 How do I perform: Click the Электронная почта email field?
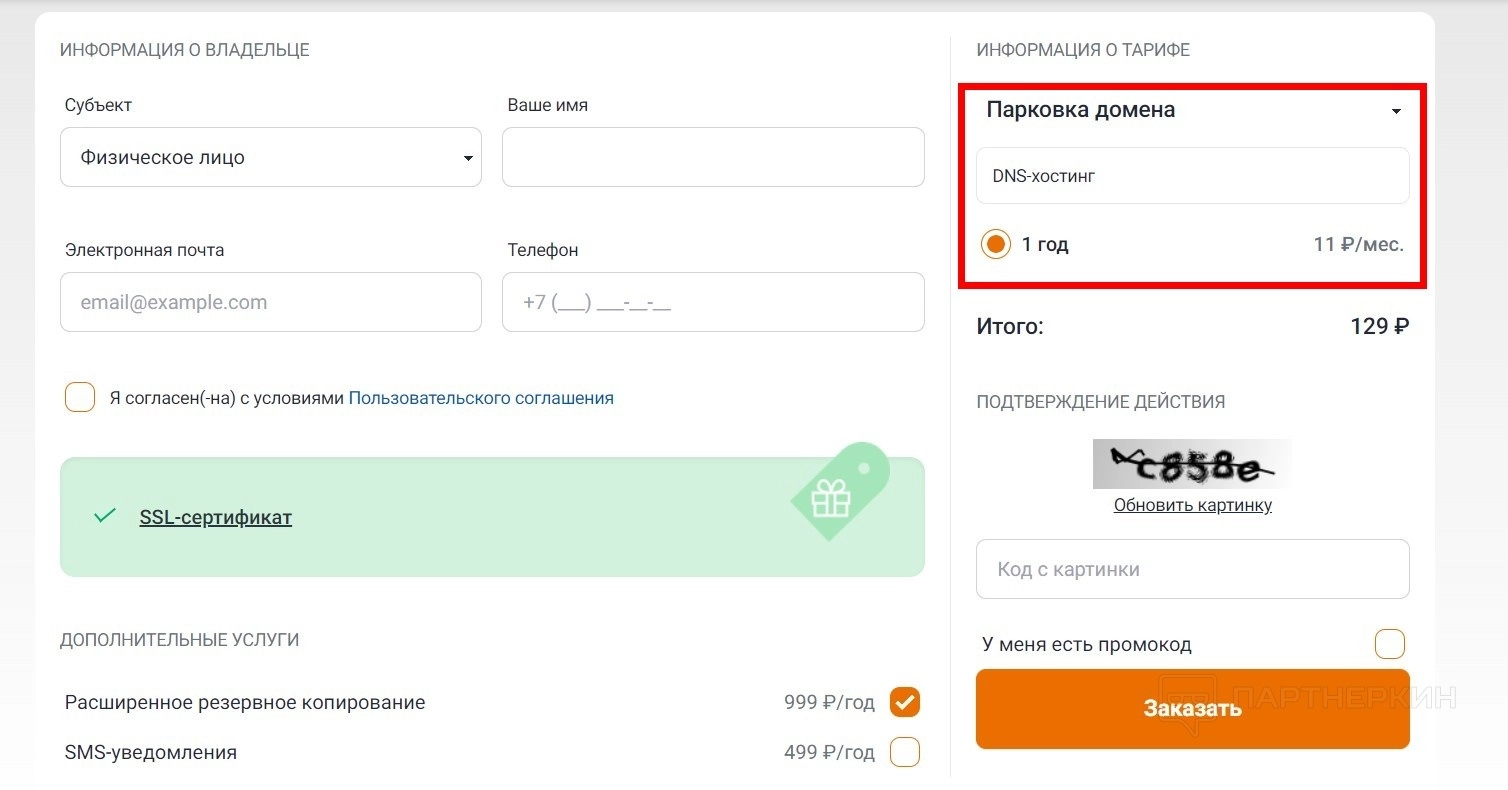[270, 302]
